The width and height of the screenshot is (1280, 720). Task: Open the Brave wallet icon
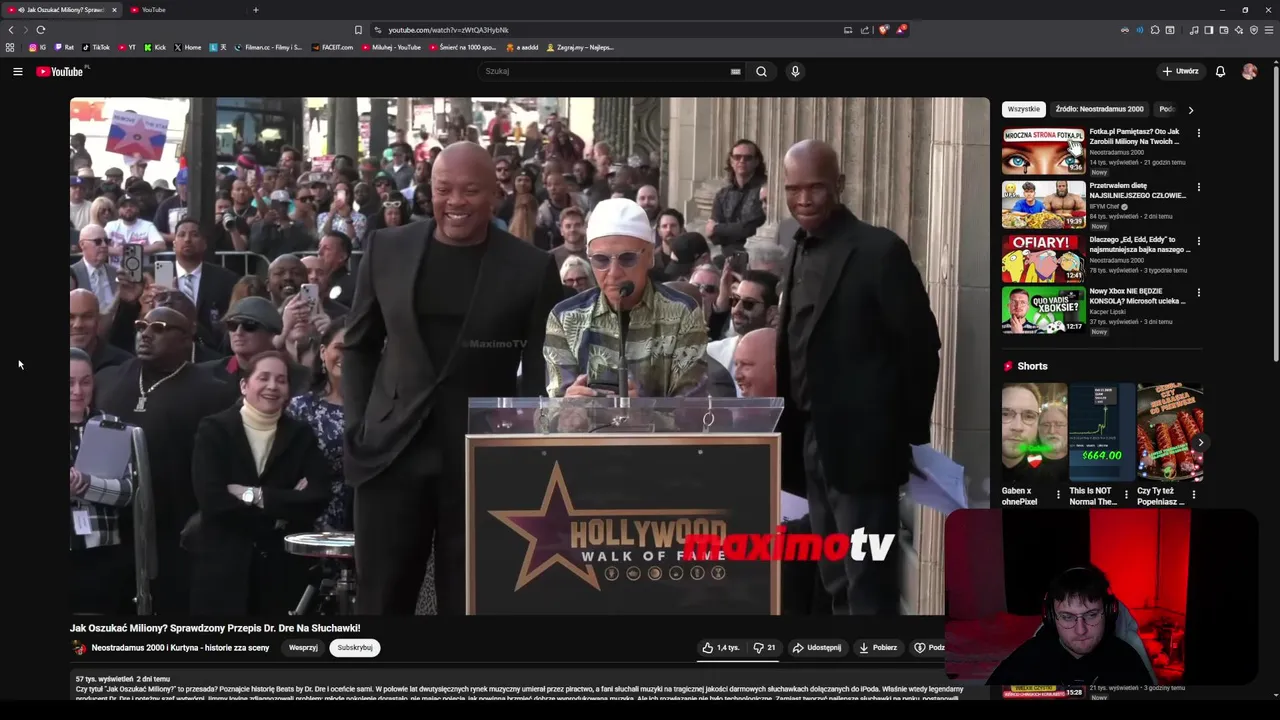(1224, 30)
